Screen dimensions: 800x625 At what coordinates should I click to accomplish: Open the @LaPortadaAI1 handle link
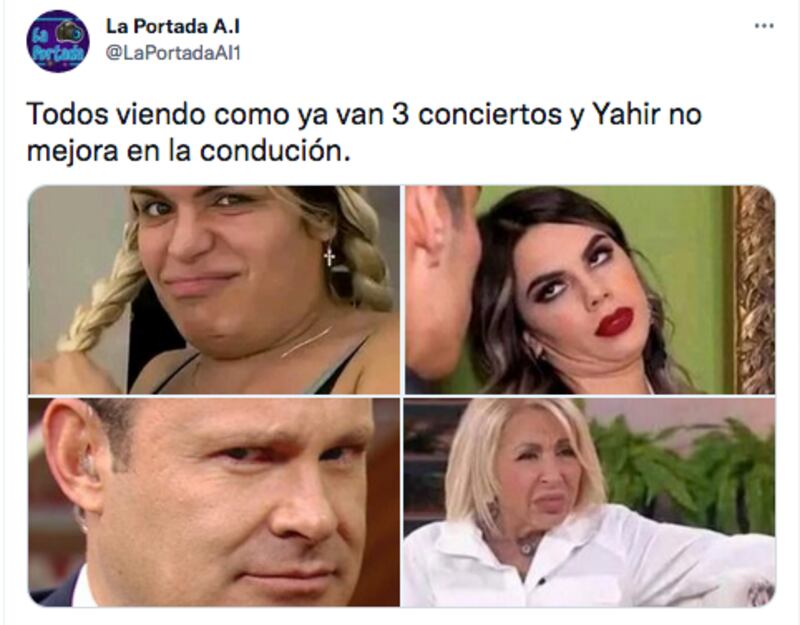[172, 53]
